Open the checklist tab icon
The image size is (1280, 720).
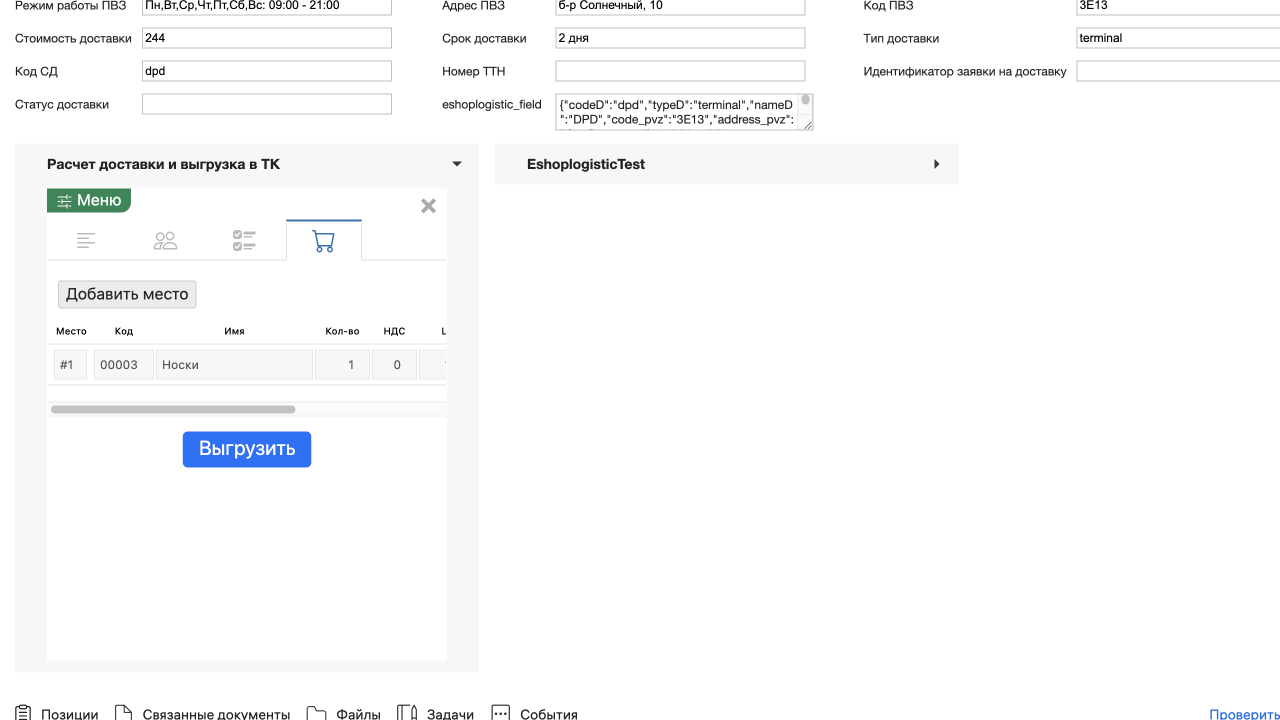pos(244,241)
